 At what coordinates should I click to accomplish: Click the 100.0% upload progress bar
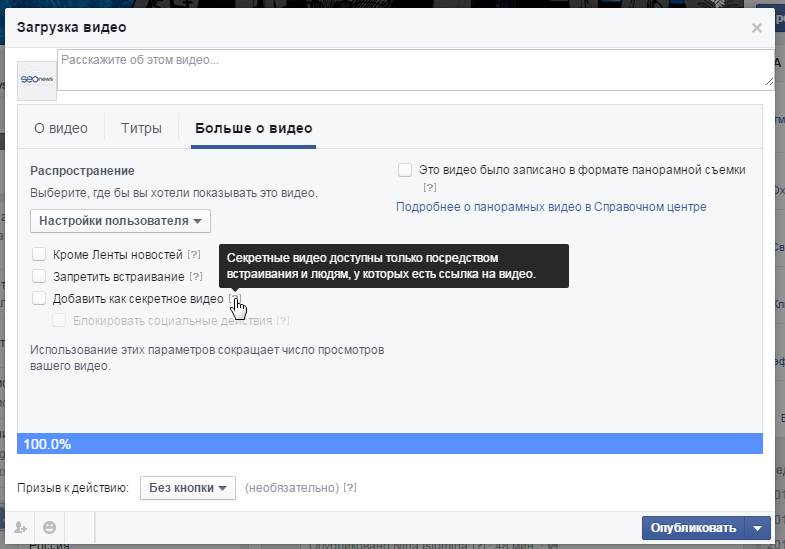pyautogui.click(x=390, y=444)
